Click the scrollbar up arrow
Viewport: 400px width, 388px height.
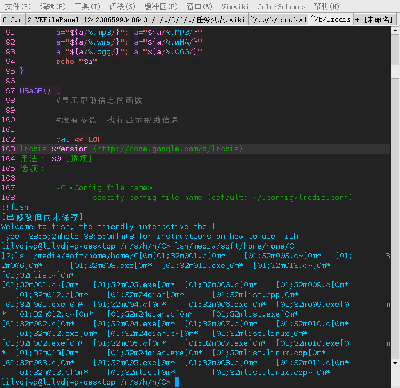pos(395,30)
